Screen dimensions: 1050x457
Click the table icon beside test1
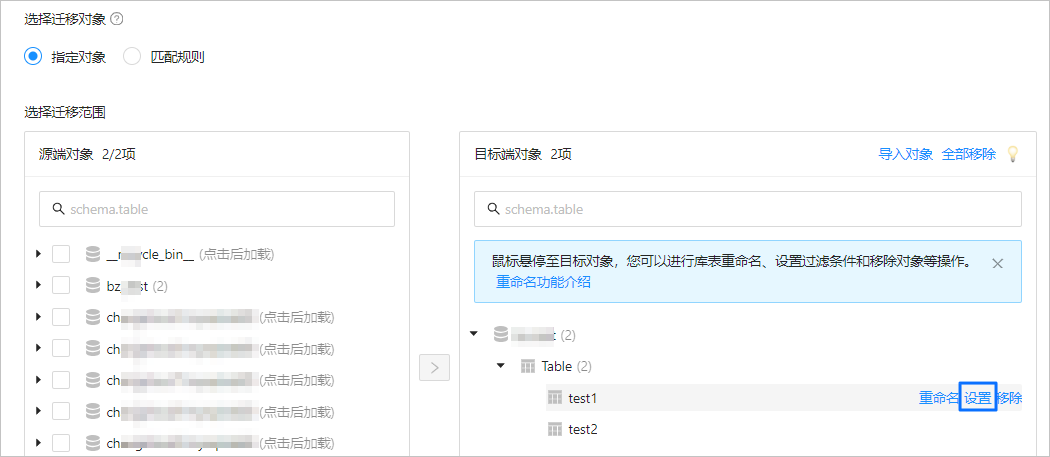tap(554, 397)
